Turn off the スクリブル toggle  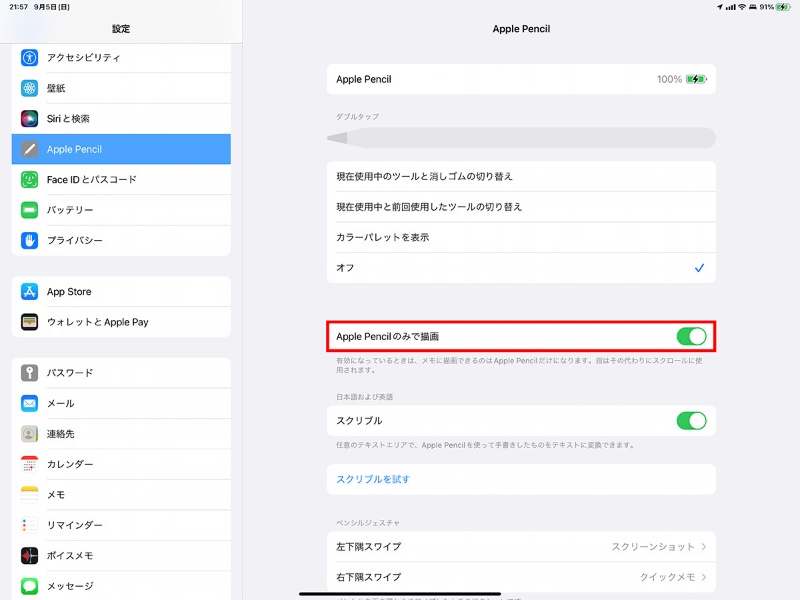pyautogui.click(x=691, y=421)
